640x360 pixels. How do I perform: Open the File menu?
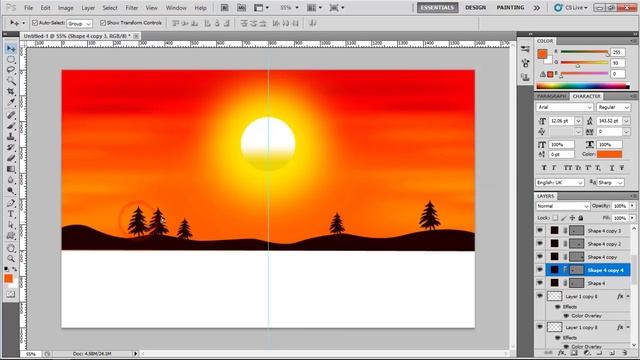click(x=29, y=8)
